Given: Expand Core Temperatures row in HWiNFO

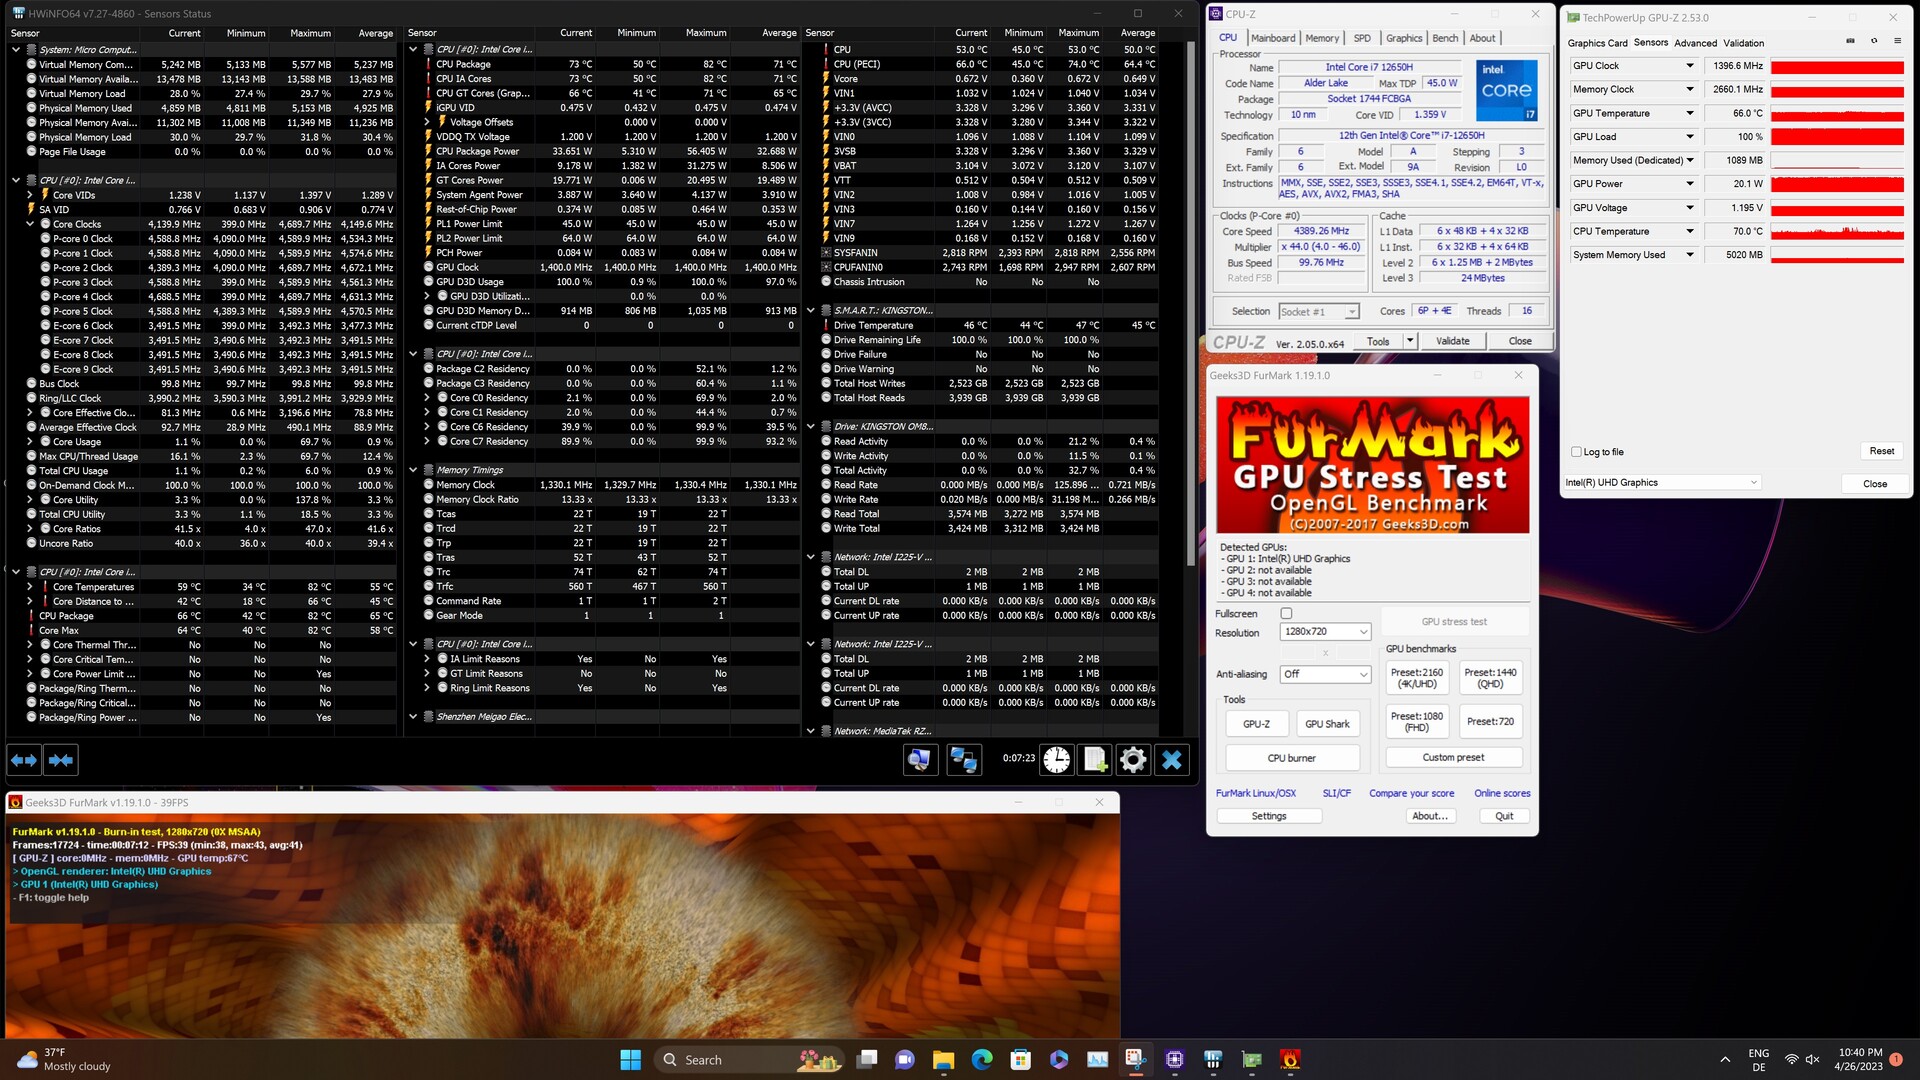Looking at the screenshot, I should (x=30, y=587).
